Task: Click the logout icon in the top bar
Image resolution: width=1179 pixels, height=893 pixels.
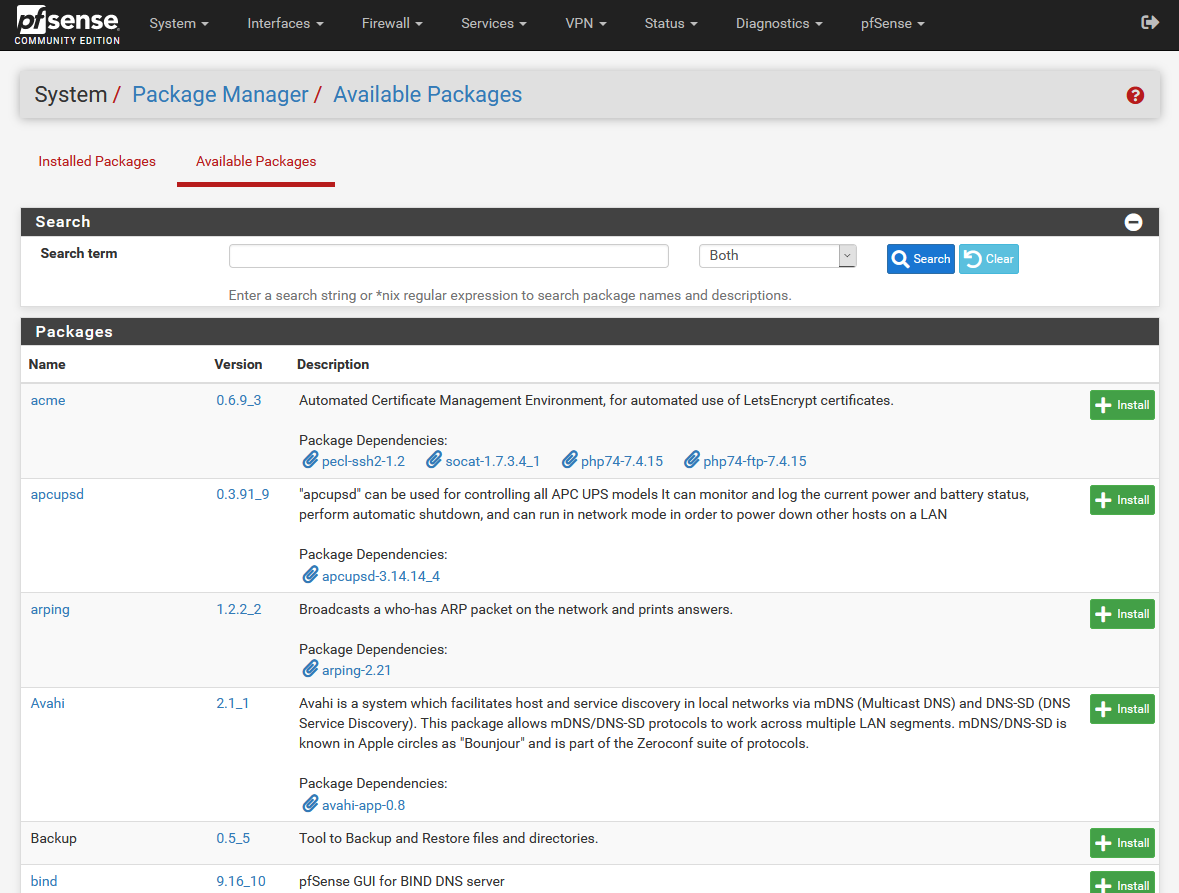Action: [x=1150, y=23]
